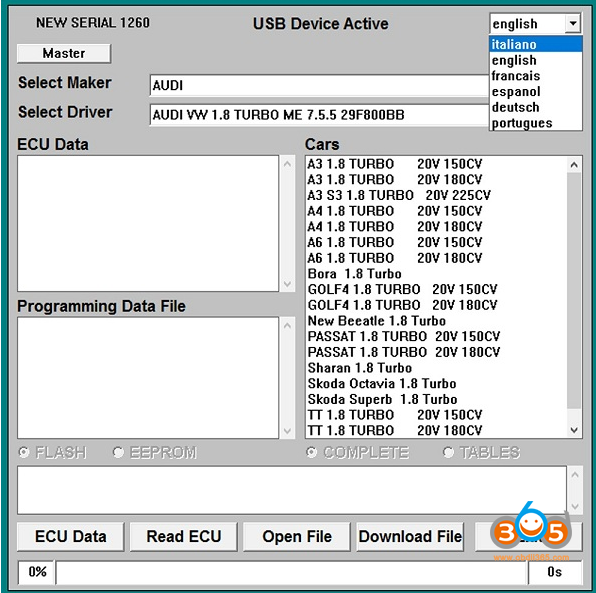Screen dimensions: 596x593
Task: Select portugues in the language list
Action: [536, 123]
